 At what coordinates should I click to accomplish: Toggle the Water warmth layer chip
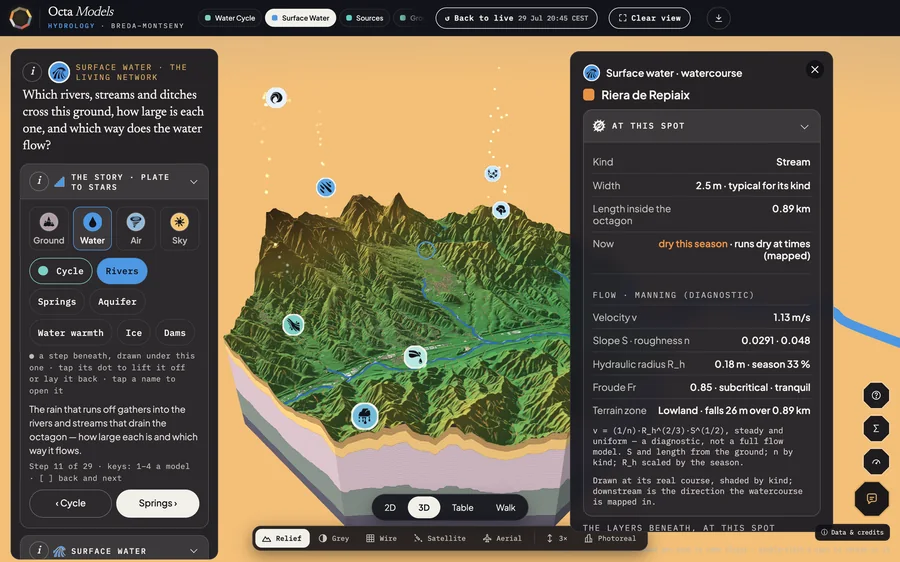point(71,333)
